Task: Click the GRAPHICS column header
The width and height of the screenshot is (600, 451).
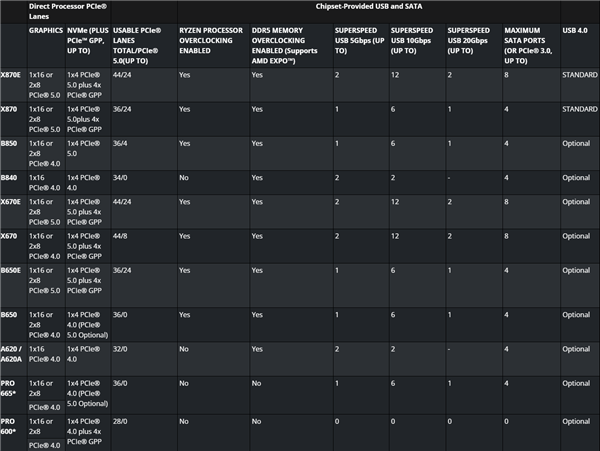Action: (46, 30)
